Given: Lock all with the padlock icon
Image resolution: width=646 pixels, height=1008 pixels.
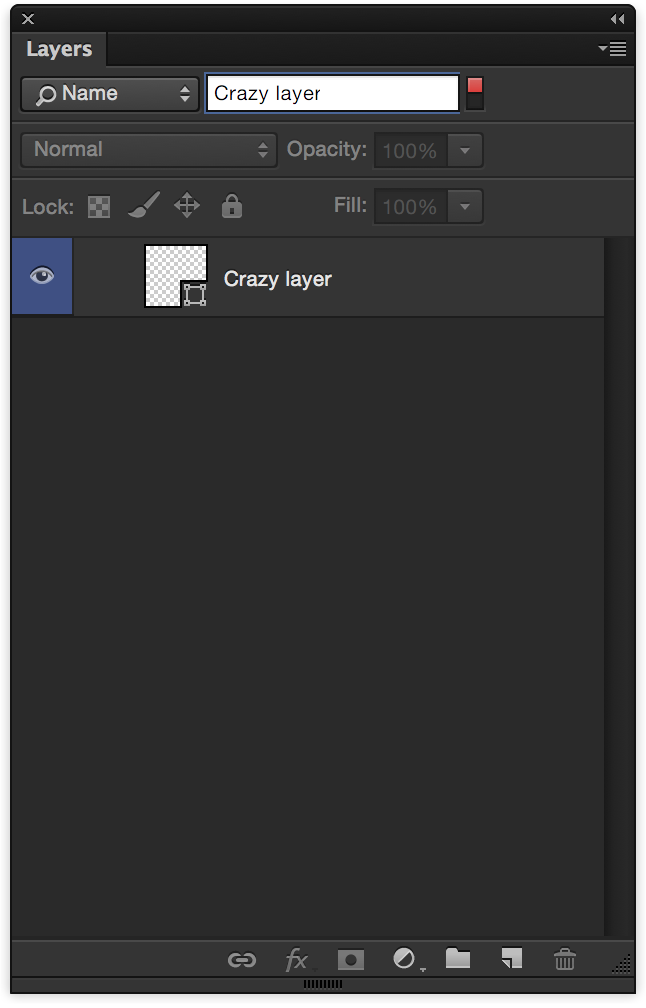Looking at the screenshot, I should tap(232, 207).
